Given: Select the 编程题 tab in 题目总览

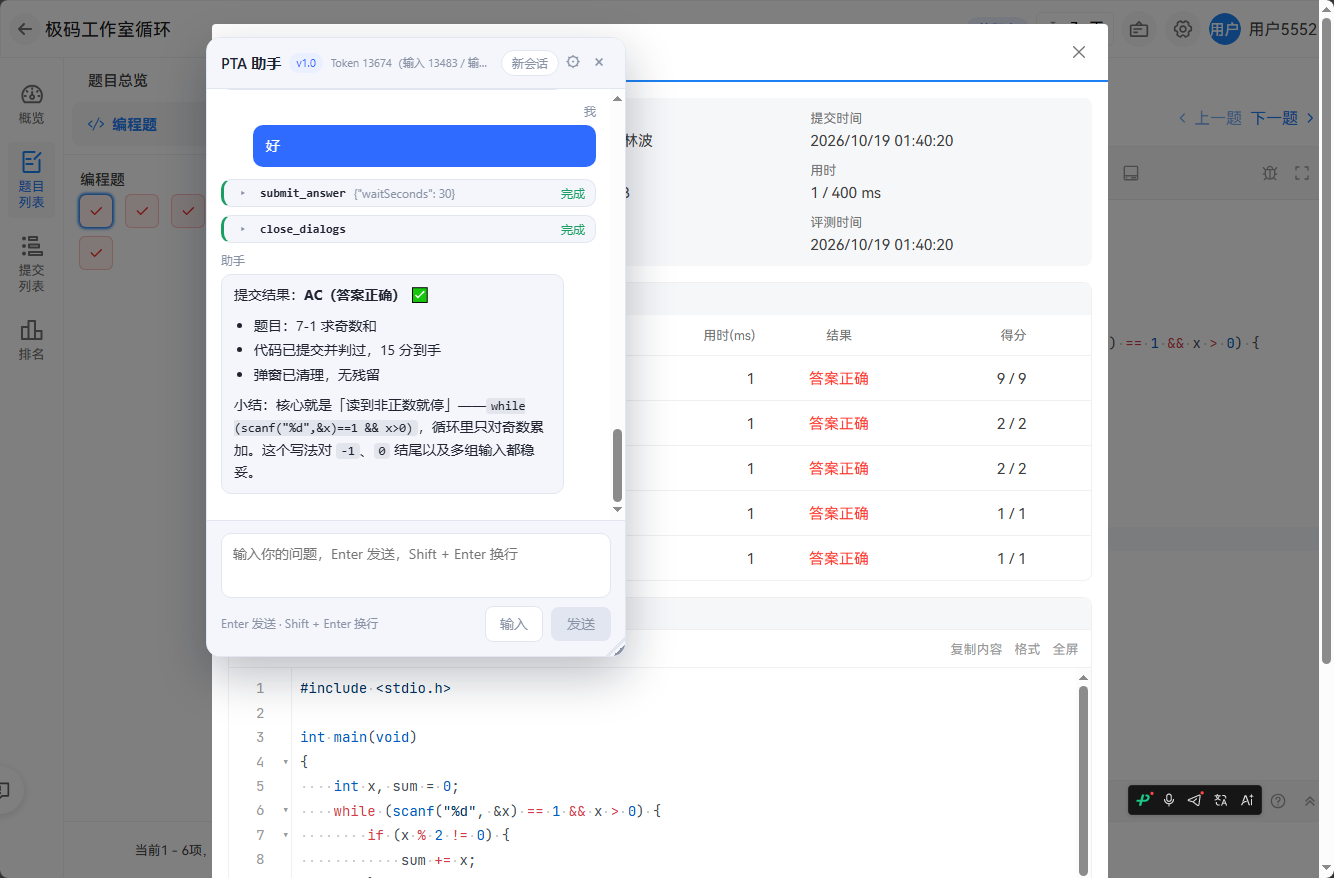Looking at the screenshot, I should coord(135,125).
